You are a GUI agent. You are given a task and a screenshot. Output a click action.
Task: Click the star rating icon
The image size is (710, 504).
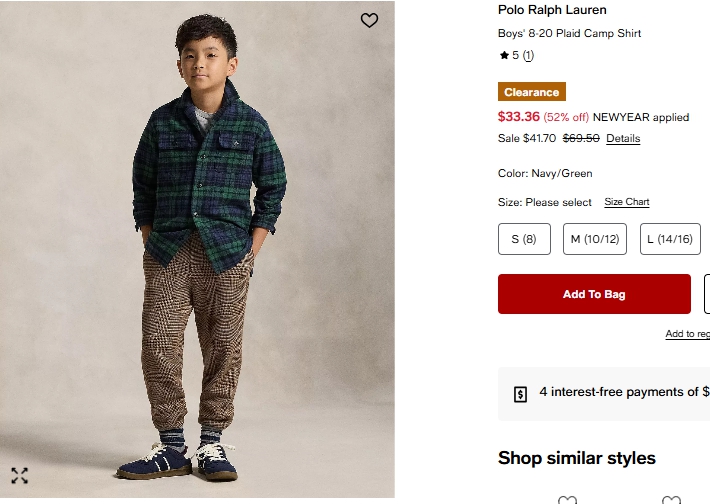tap(504, 55)
